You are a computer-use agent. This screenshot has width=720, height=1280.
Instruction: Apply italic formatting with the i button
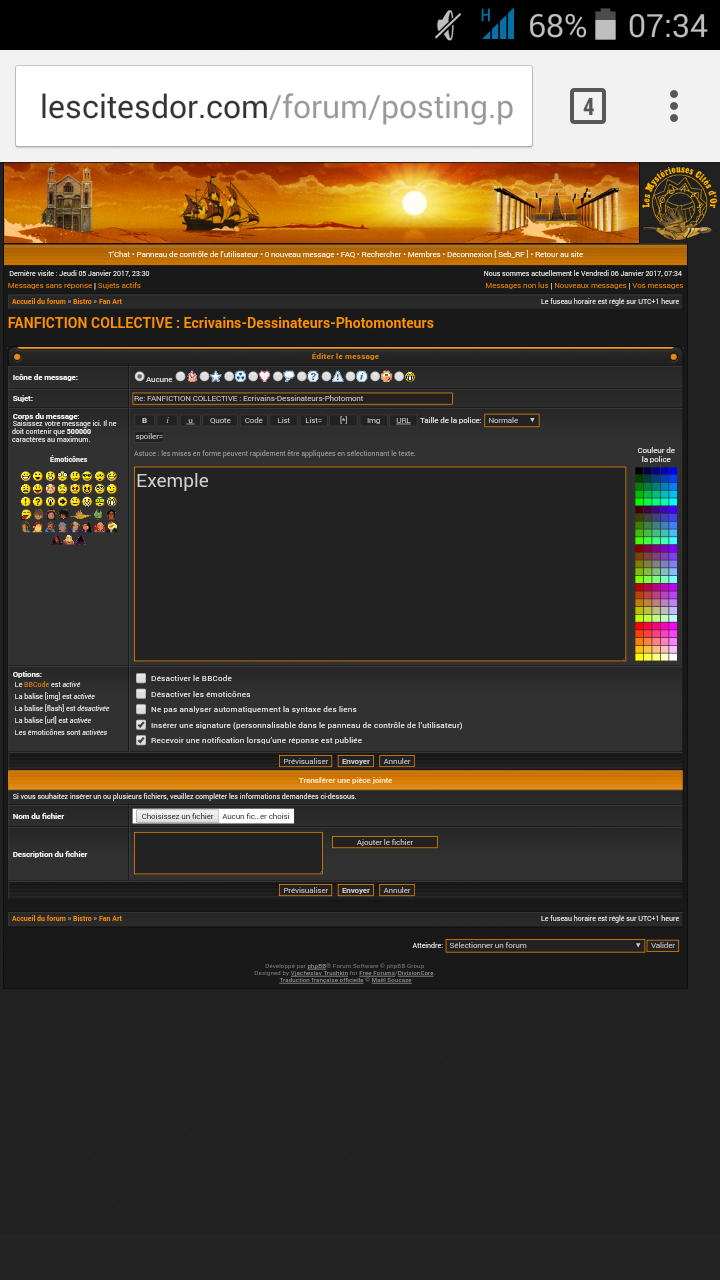168,421
